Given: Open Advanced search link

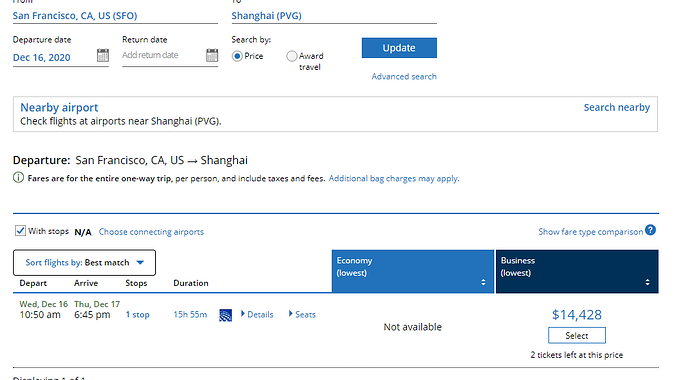Looking at the screenshot, I should pyautogui.click(x=404, y=77).
